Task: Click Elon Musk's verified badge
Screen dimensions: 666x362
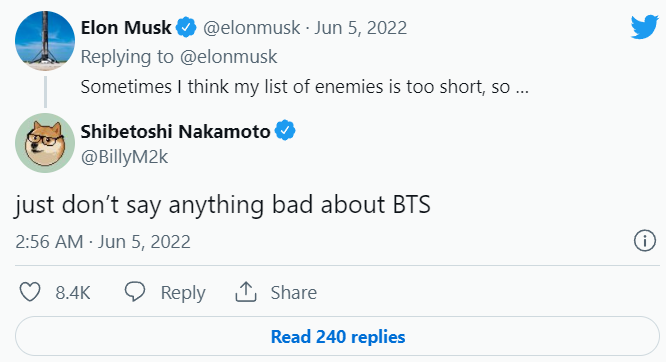Action: coord(186,28)
